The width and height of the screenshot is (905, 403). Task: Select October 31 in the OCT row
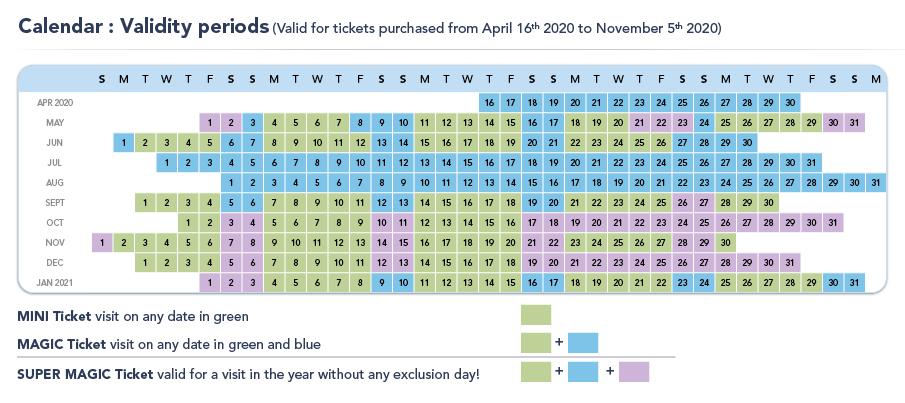pos(832,222)
